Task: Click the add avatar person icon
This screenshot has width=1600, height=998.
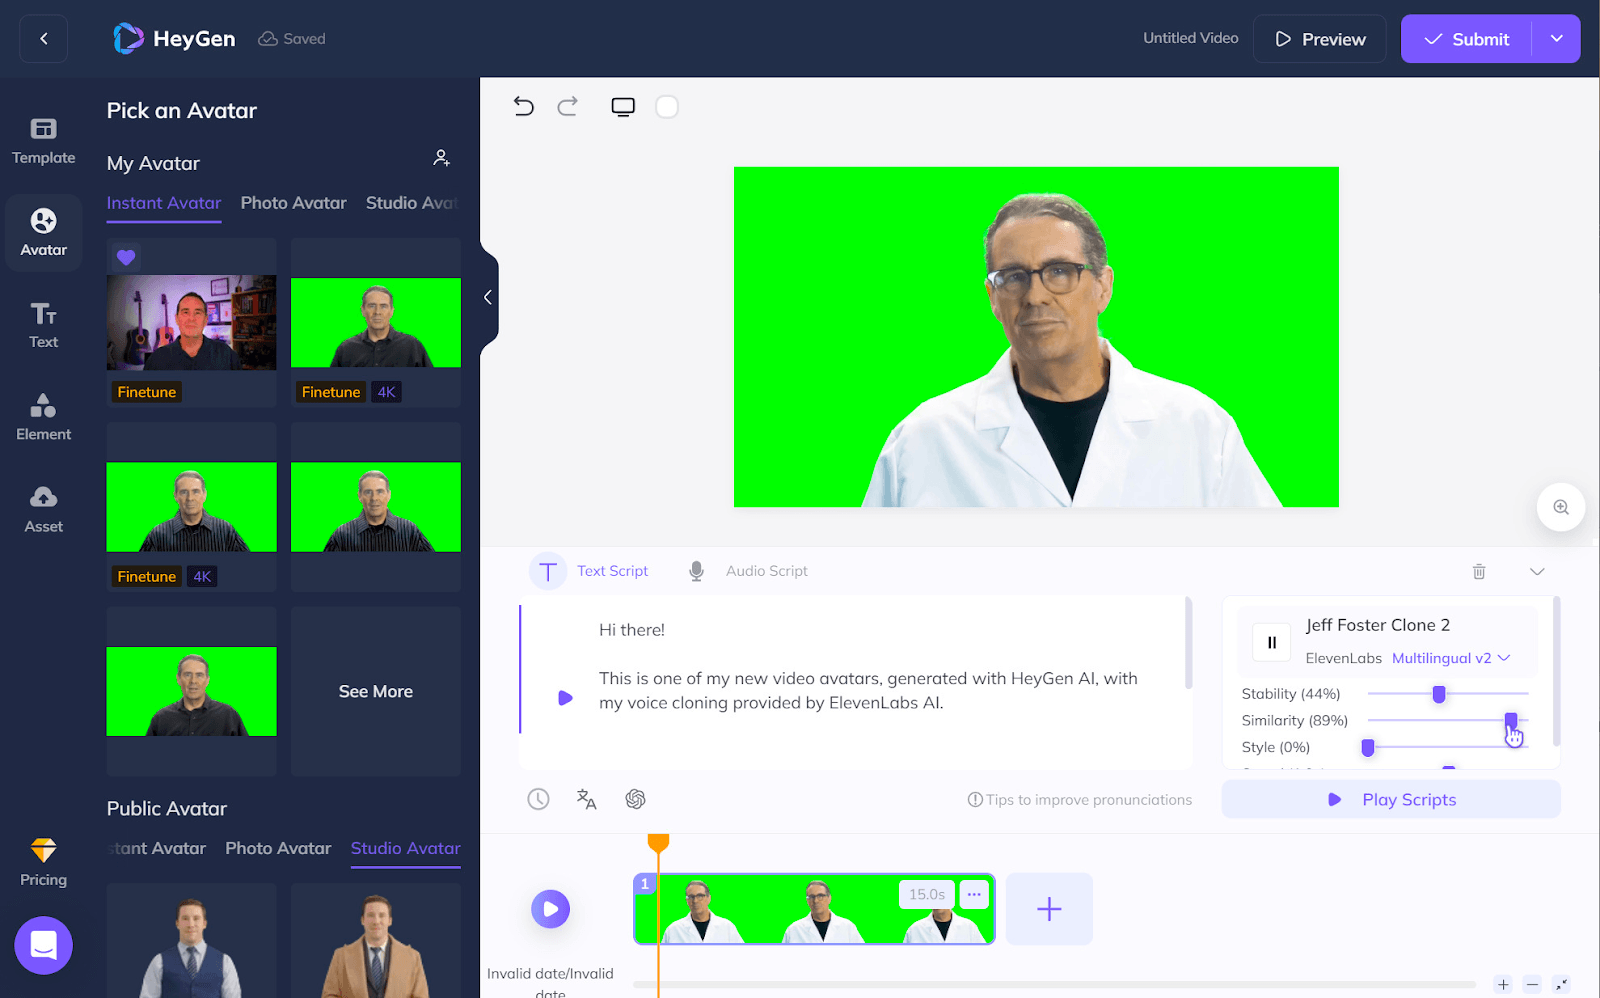Action: click(441, 158)
